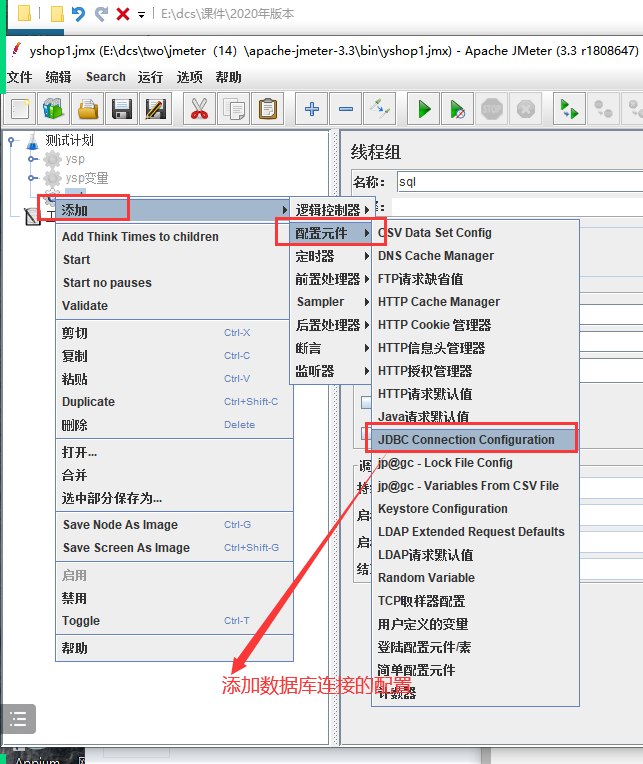This screenshot has width=643, height=764.
Task: Click the Remote start all icon
Action: click(x=569, y=109)
